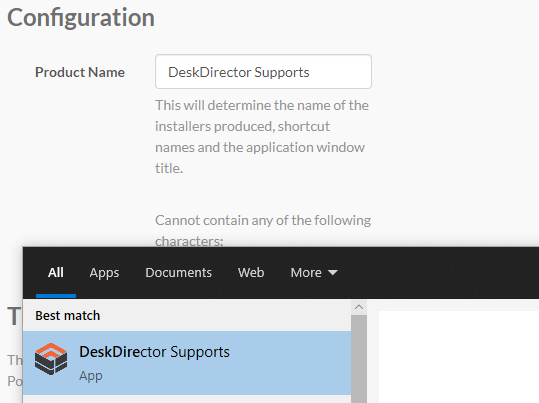
Task: Click the search results scroll up arrow
Action: (x=359, y=307)
